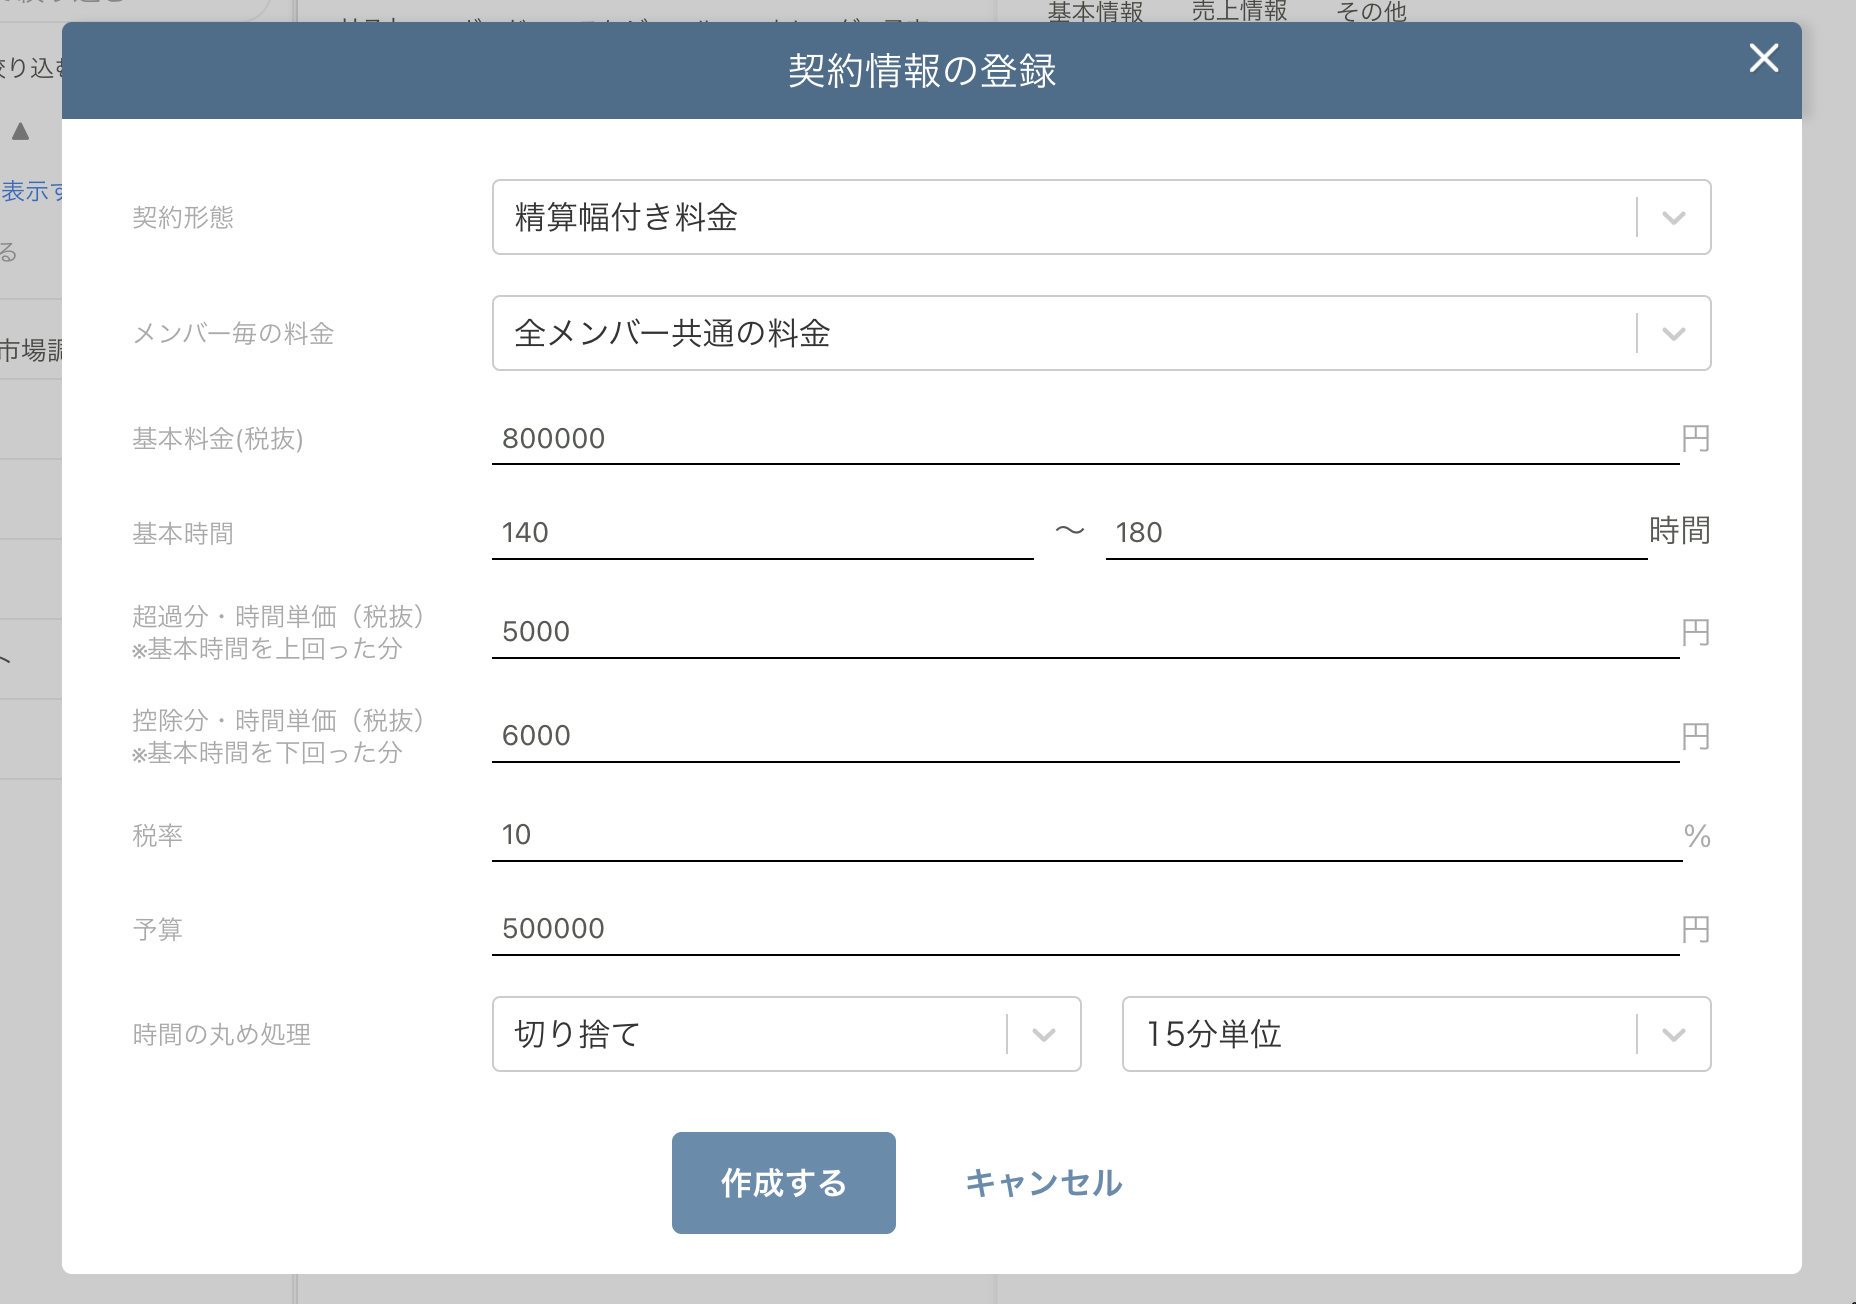Switch to the その他 tab
Image resolution: width=1856 pixels, height=1304 pixels.
[1371, 11]
